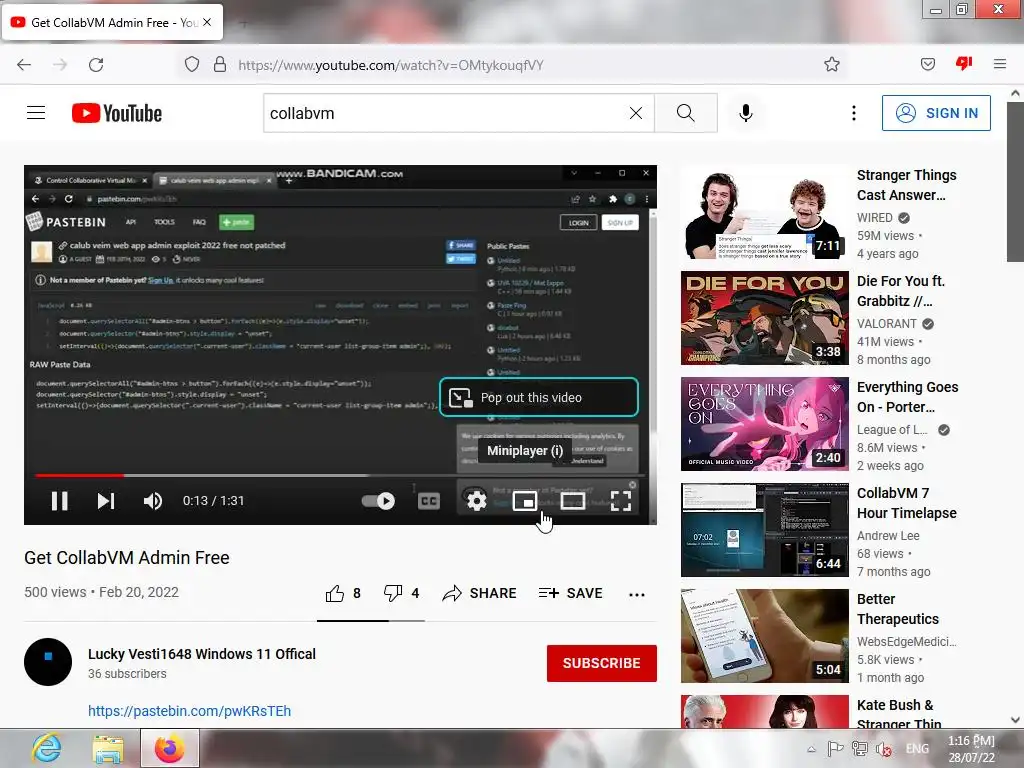The height and width of the screenshot is (768, 1024).
Task: Click the Andrew Lee channel name
Action: point(888,536)
